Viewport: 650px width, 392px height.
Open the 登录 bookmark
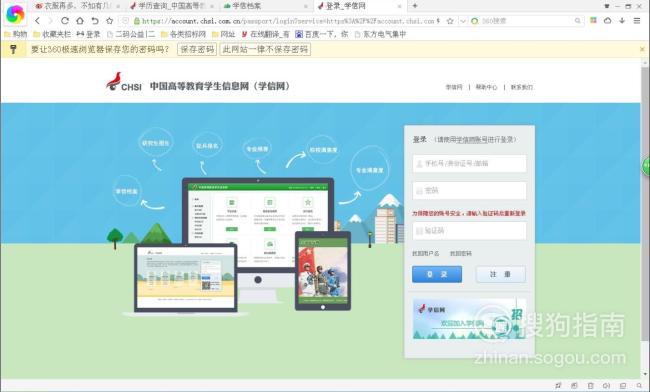pos(88,34)
